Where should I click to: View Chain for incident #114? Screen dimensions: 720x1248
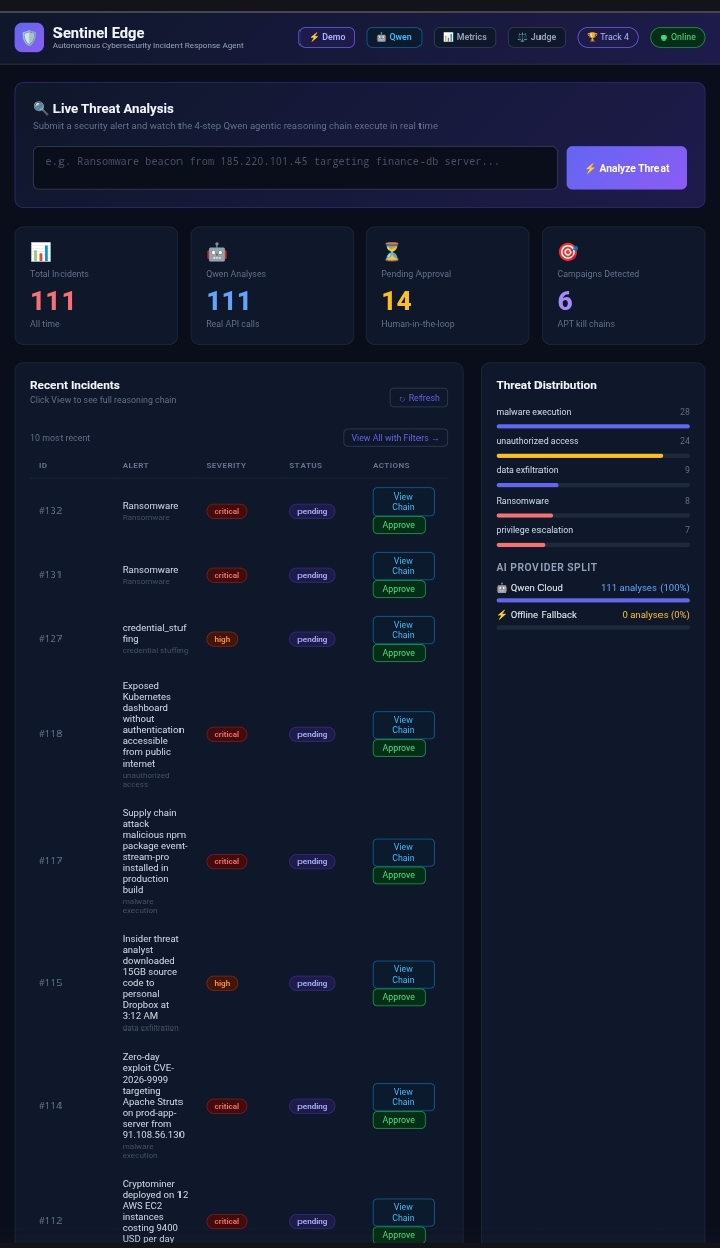pos(403,1096)
